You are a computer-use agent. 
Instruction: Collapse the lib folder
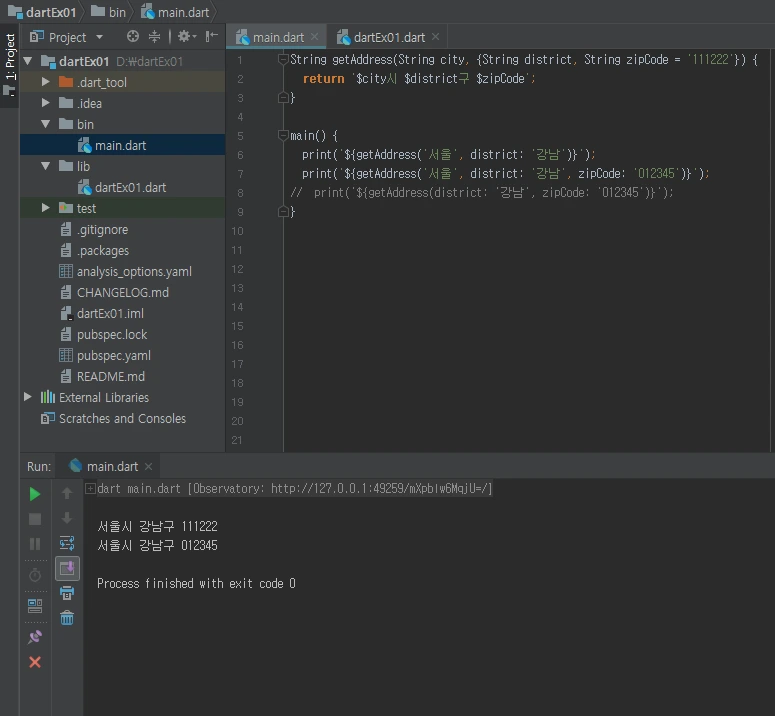45,166
